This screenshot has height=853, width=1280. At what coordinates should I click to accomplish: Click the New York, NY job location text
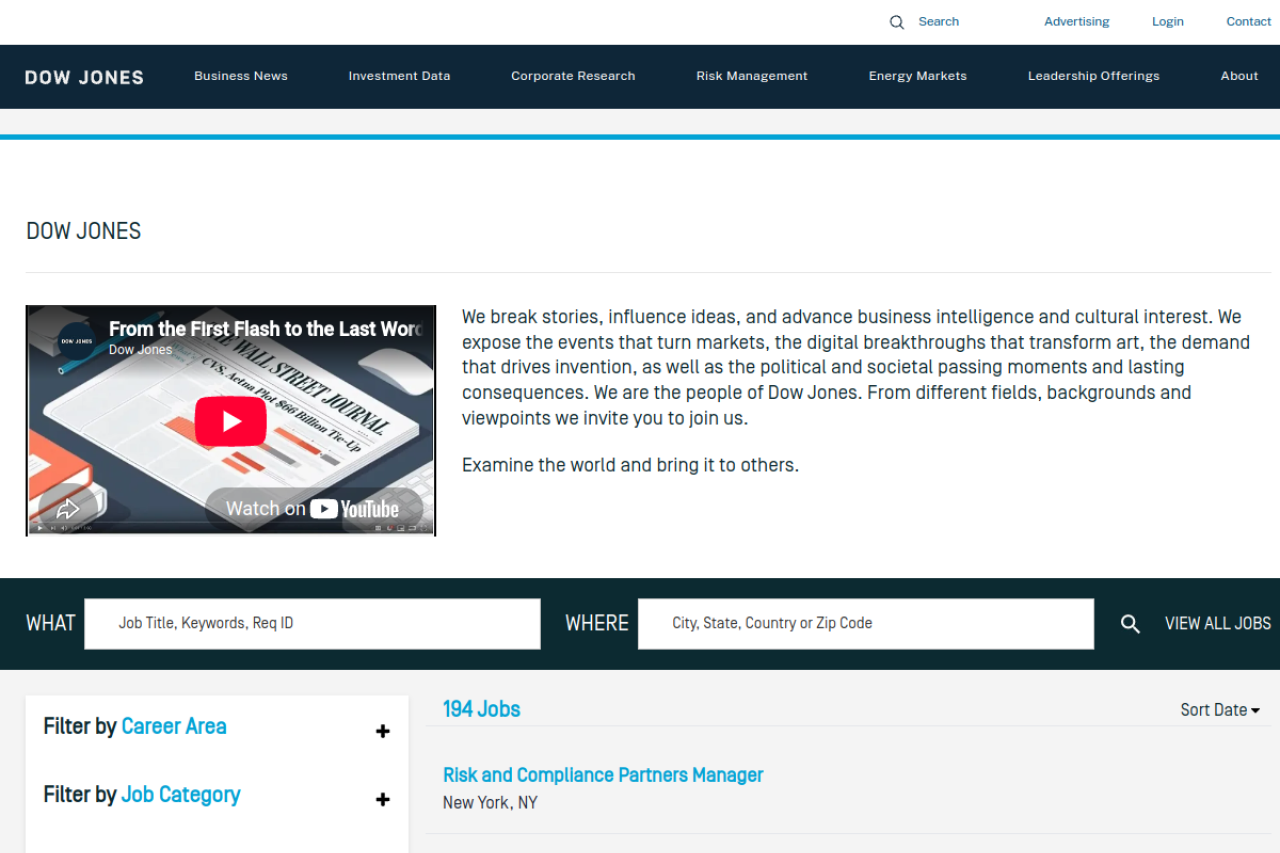pos(490,803)
